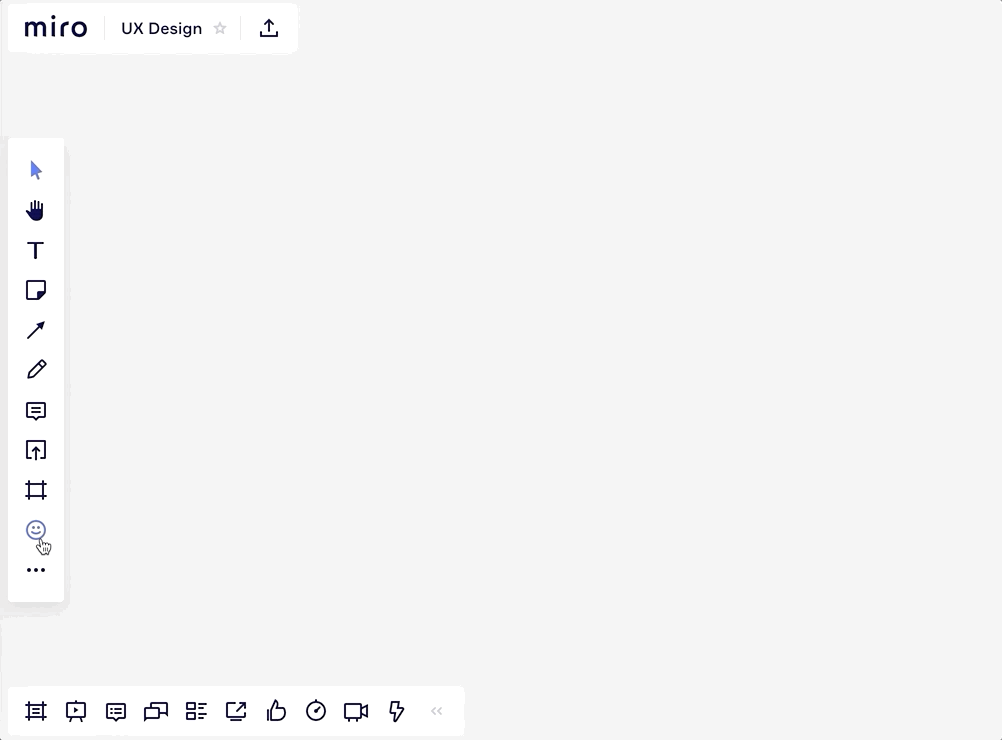Select the Arrow connector tool

(x=36, y=331)
